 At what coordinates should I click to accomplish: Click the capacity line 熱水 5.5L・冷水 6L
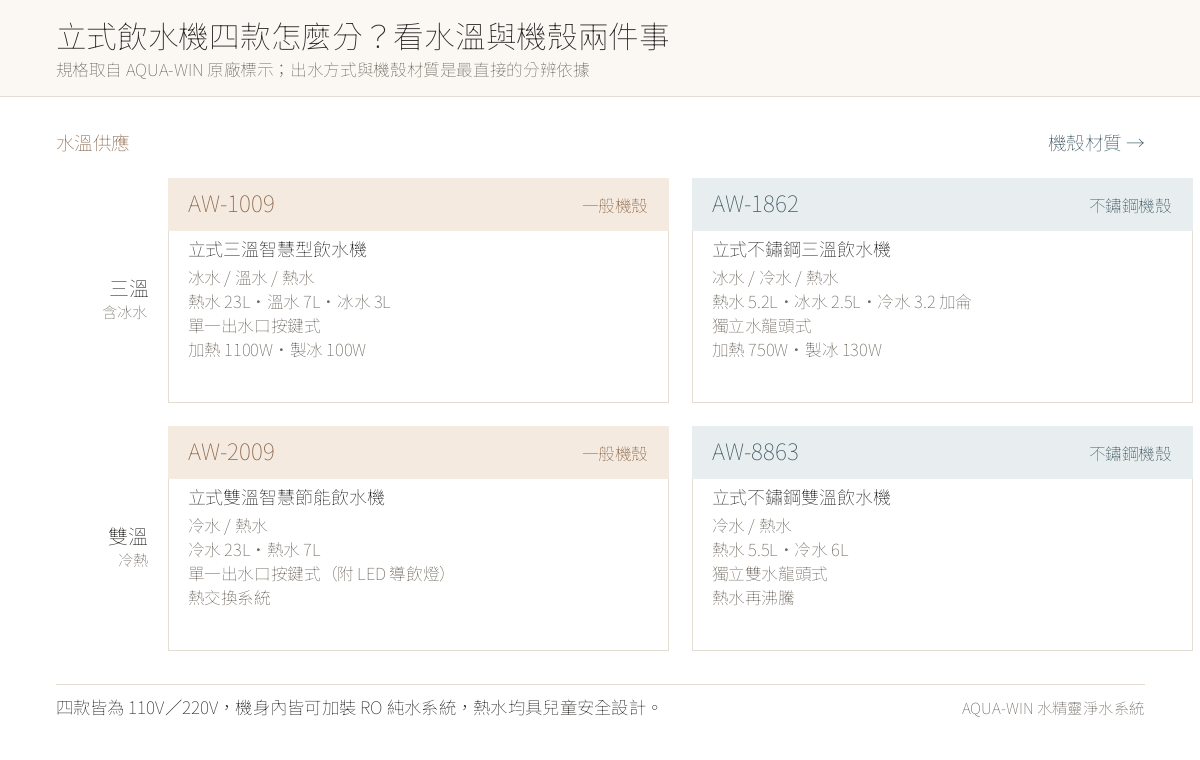(x=780, y=550)
